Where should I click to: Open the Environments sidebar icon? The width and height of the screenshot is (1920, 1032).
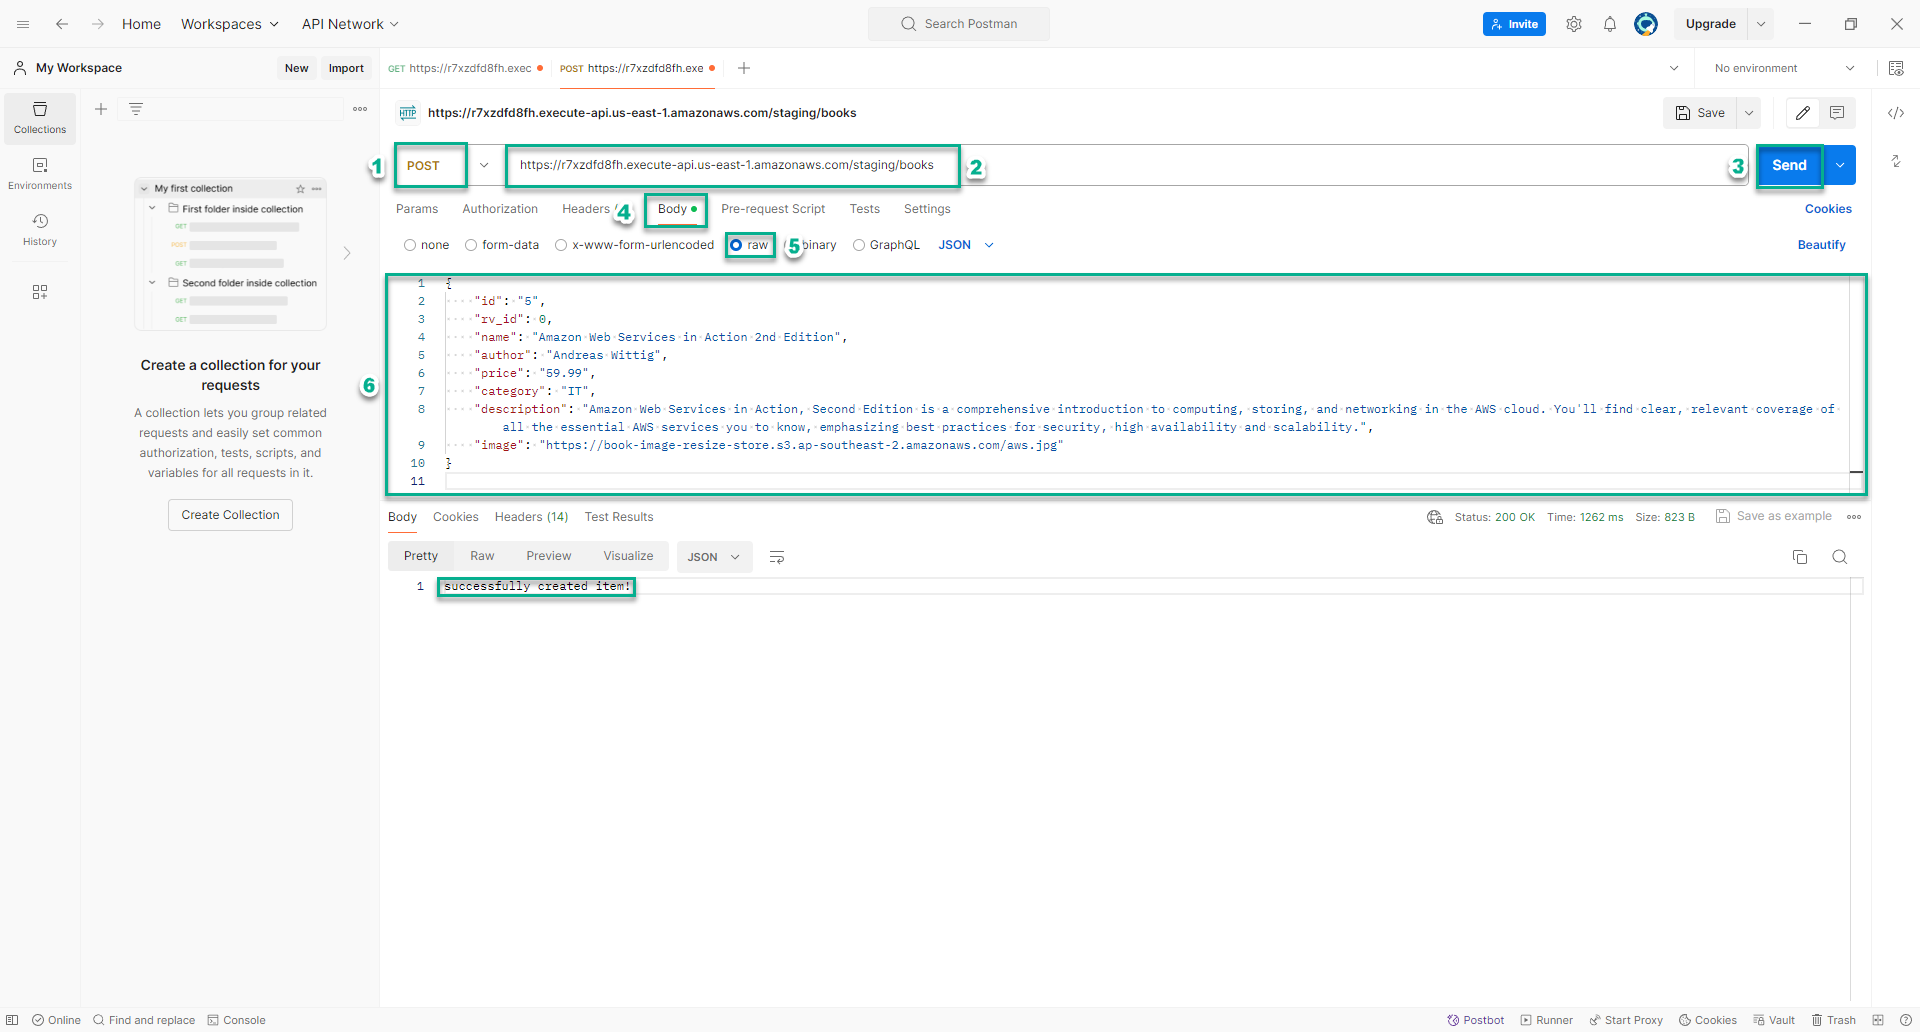click(x=40, y=174)
